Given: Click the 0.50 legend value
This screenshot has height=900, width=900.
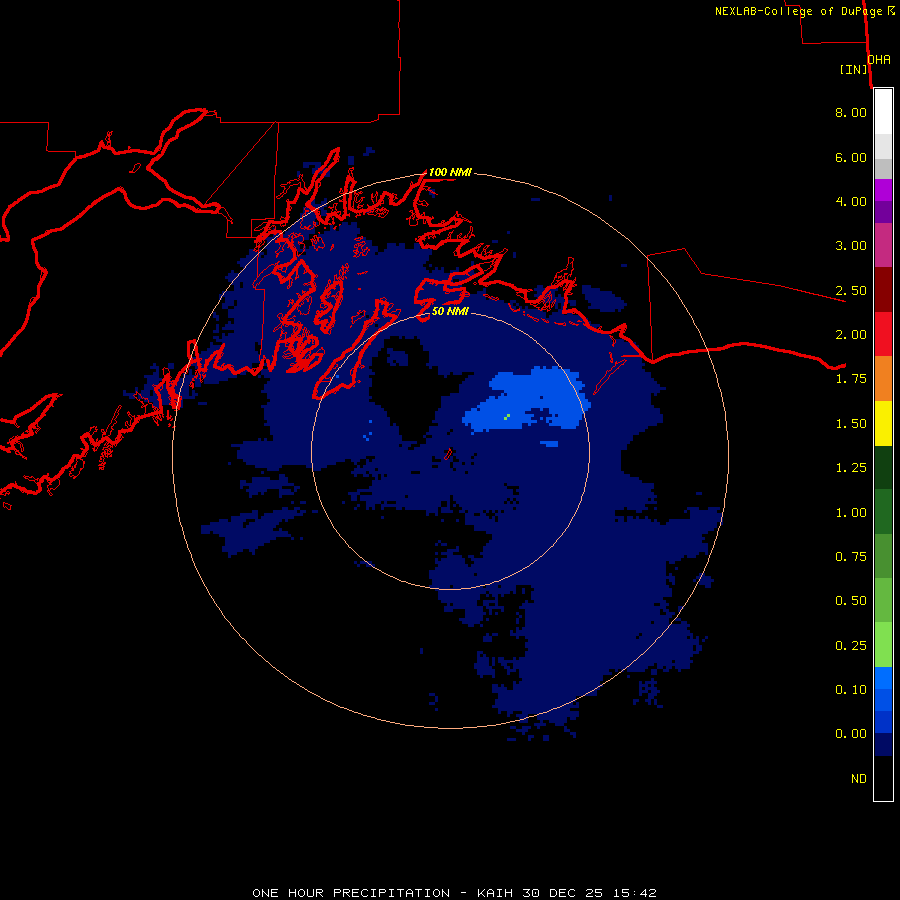Looking at the screenshot, I should pyautogui.click(x=851, y=601).
